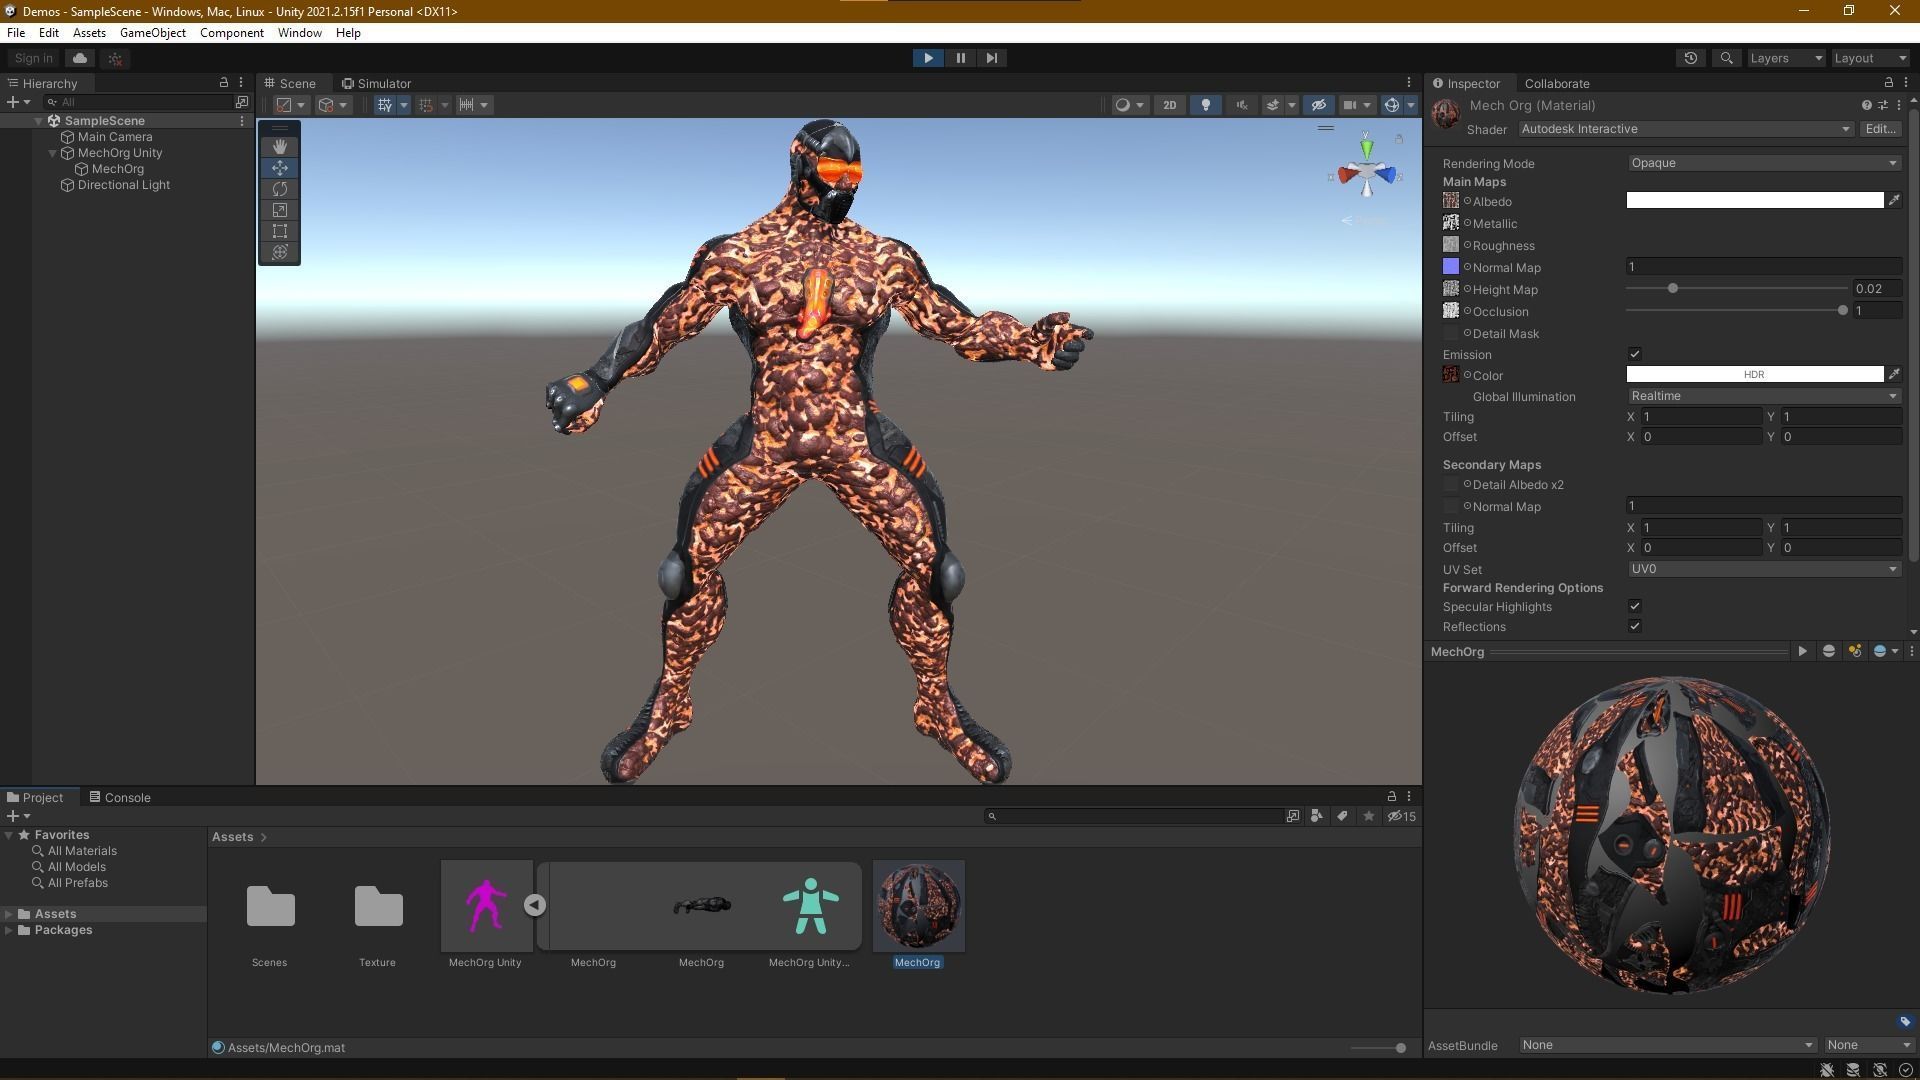The image size is (1920, 1080).
Task: Click the Albedo color swatch
Action: coord(1755,201)
